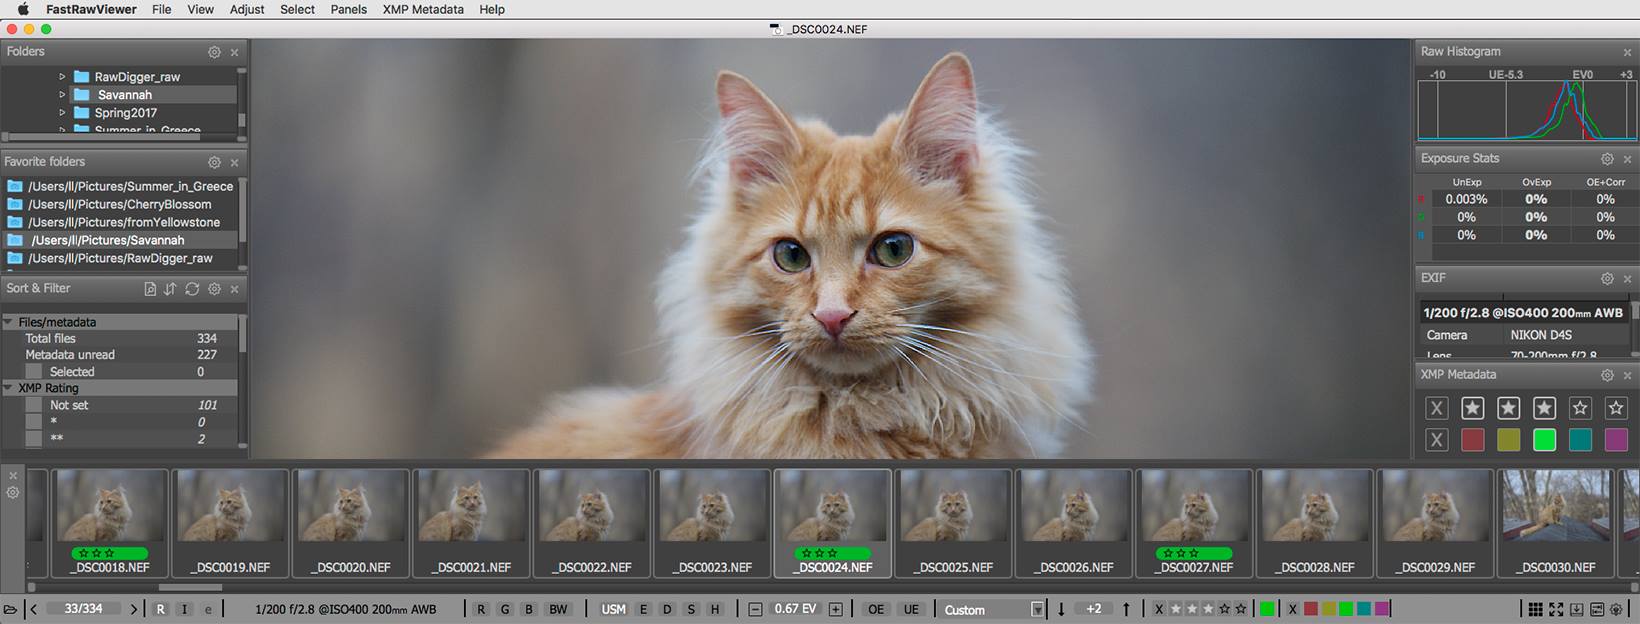
Task: Clear rating X in bottom status bar
Action: 1159,609
